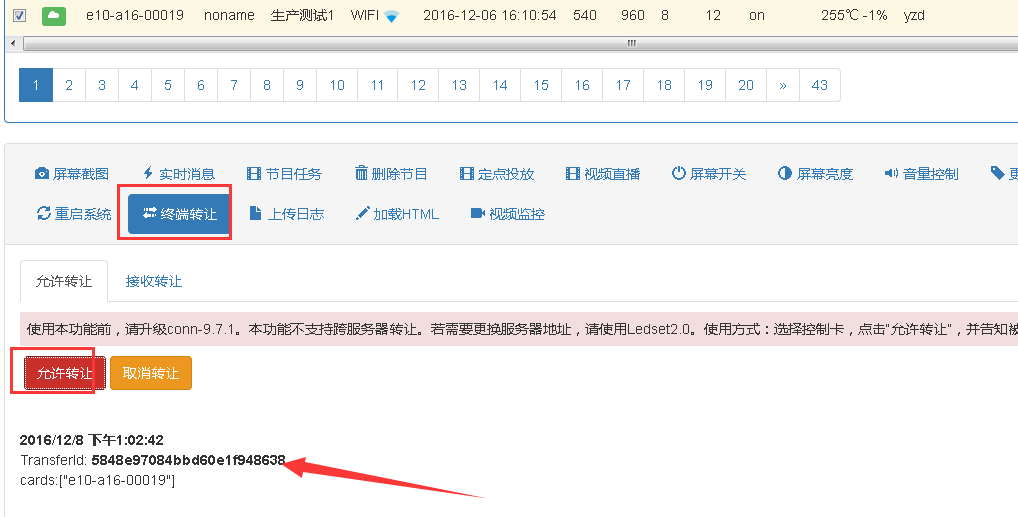Go to page 11 in pagination
This screenshot has width=1018, height=517.
377,85
